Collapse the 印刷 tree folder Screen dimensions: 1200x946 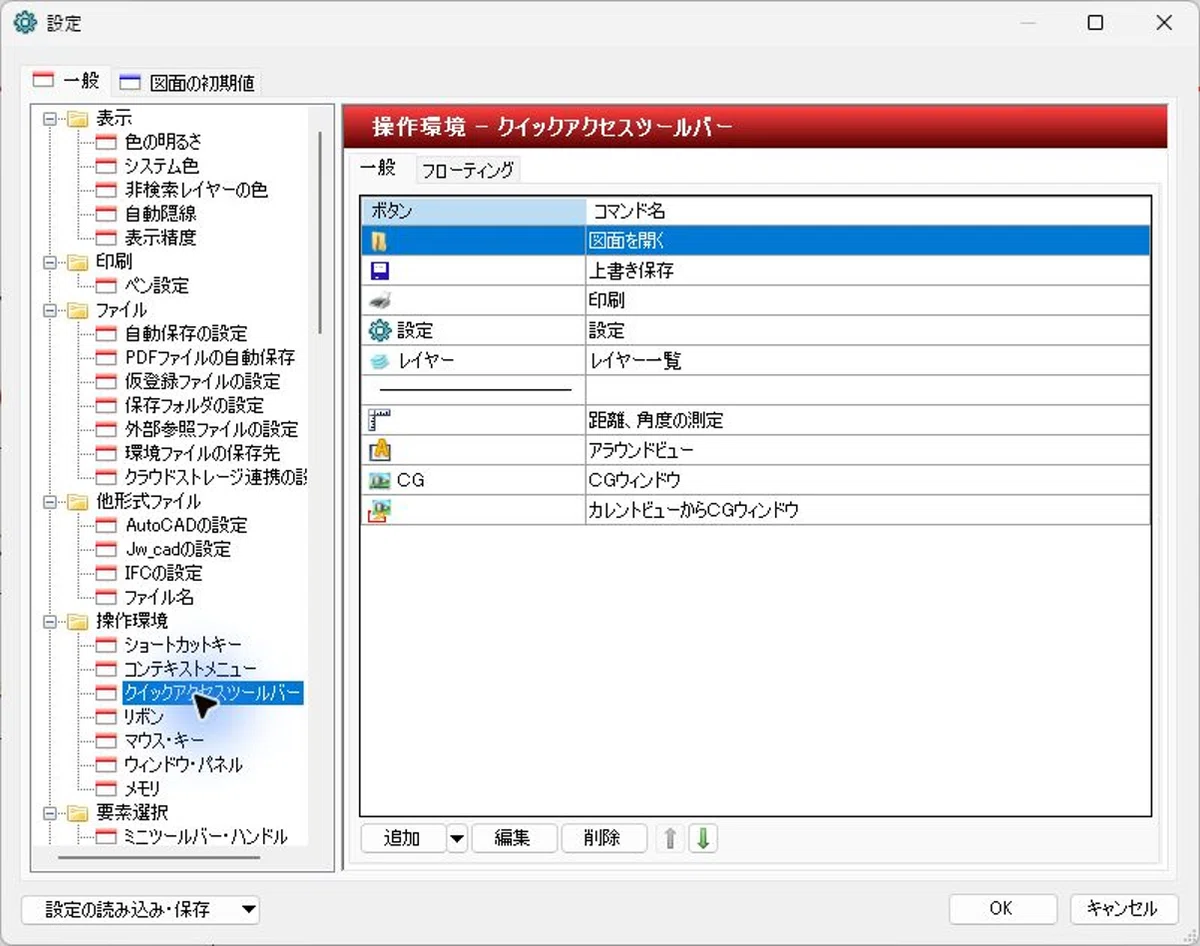[x=50, y=263]
